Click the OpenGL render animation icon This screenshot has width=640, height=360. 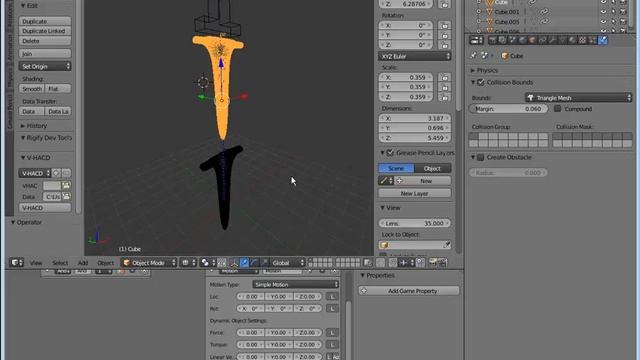tap(442, 262)
